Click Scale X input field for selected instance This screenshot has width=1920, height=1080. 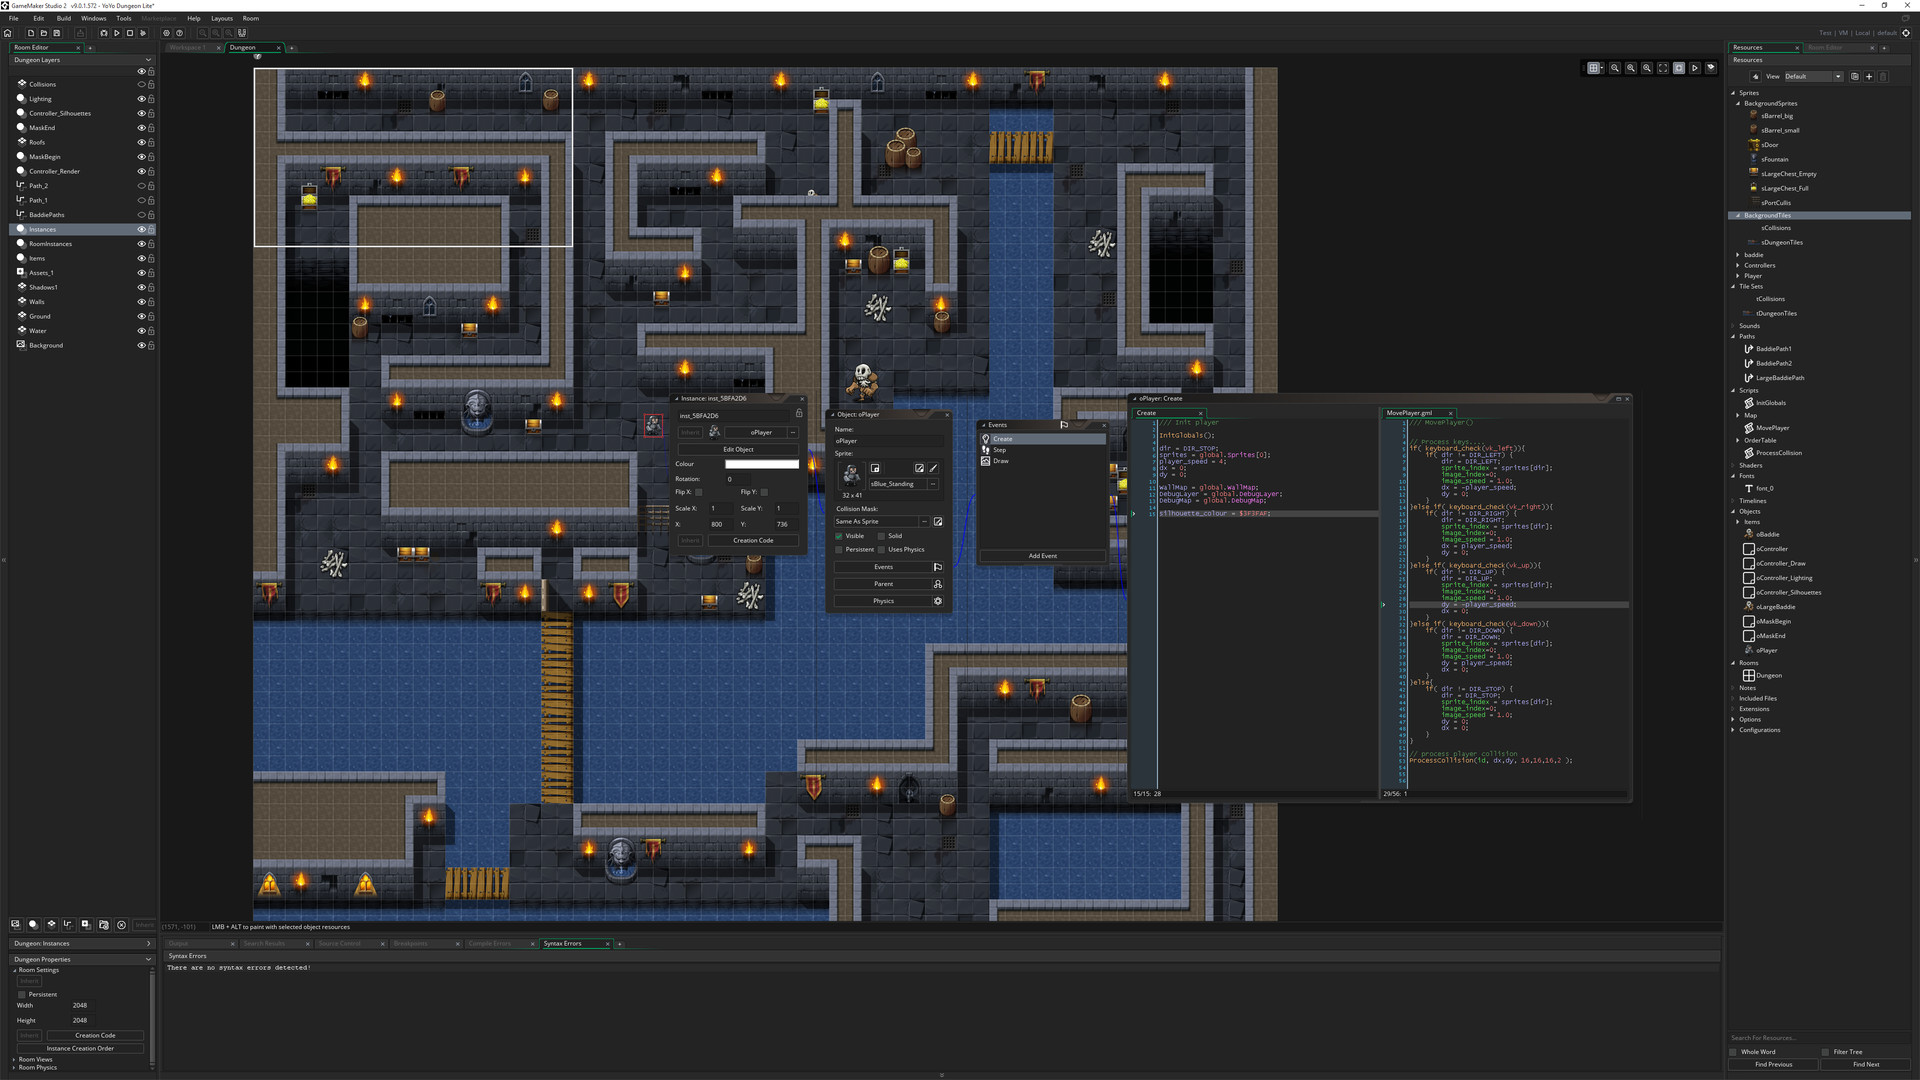coord(717,508)
